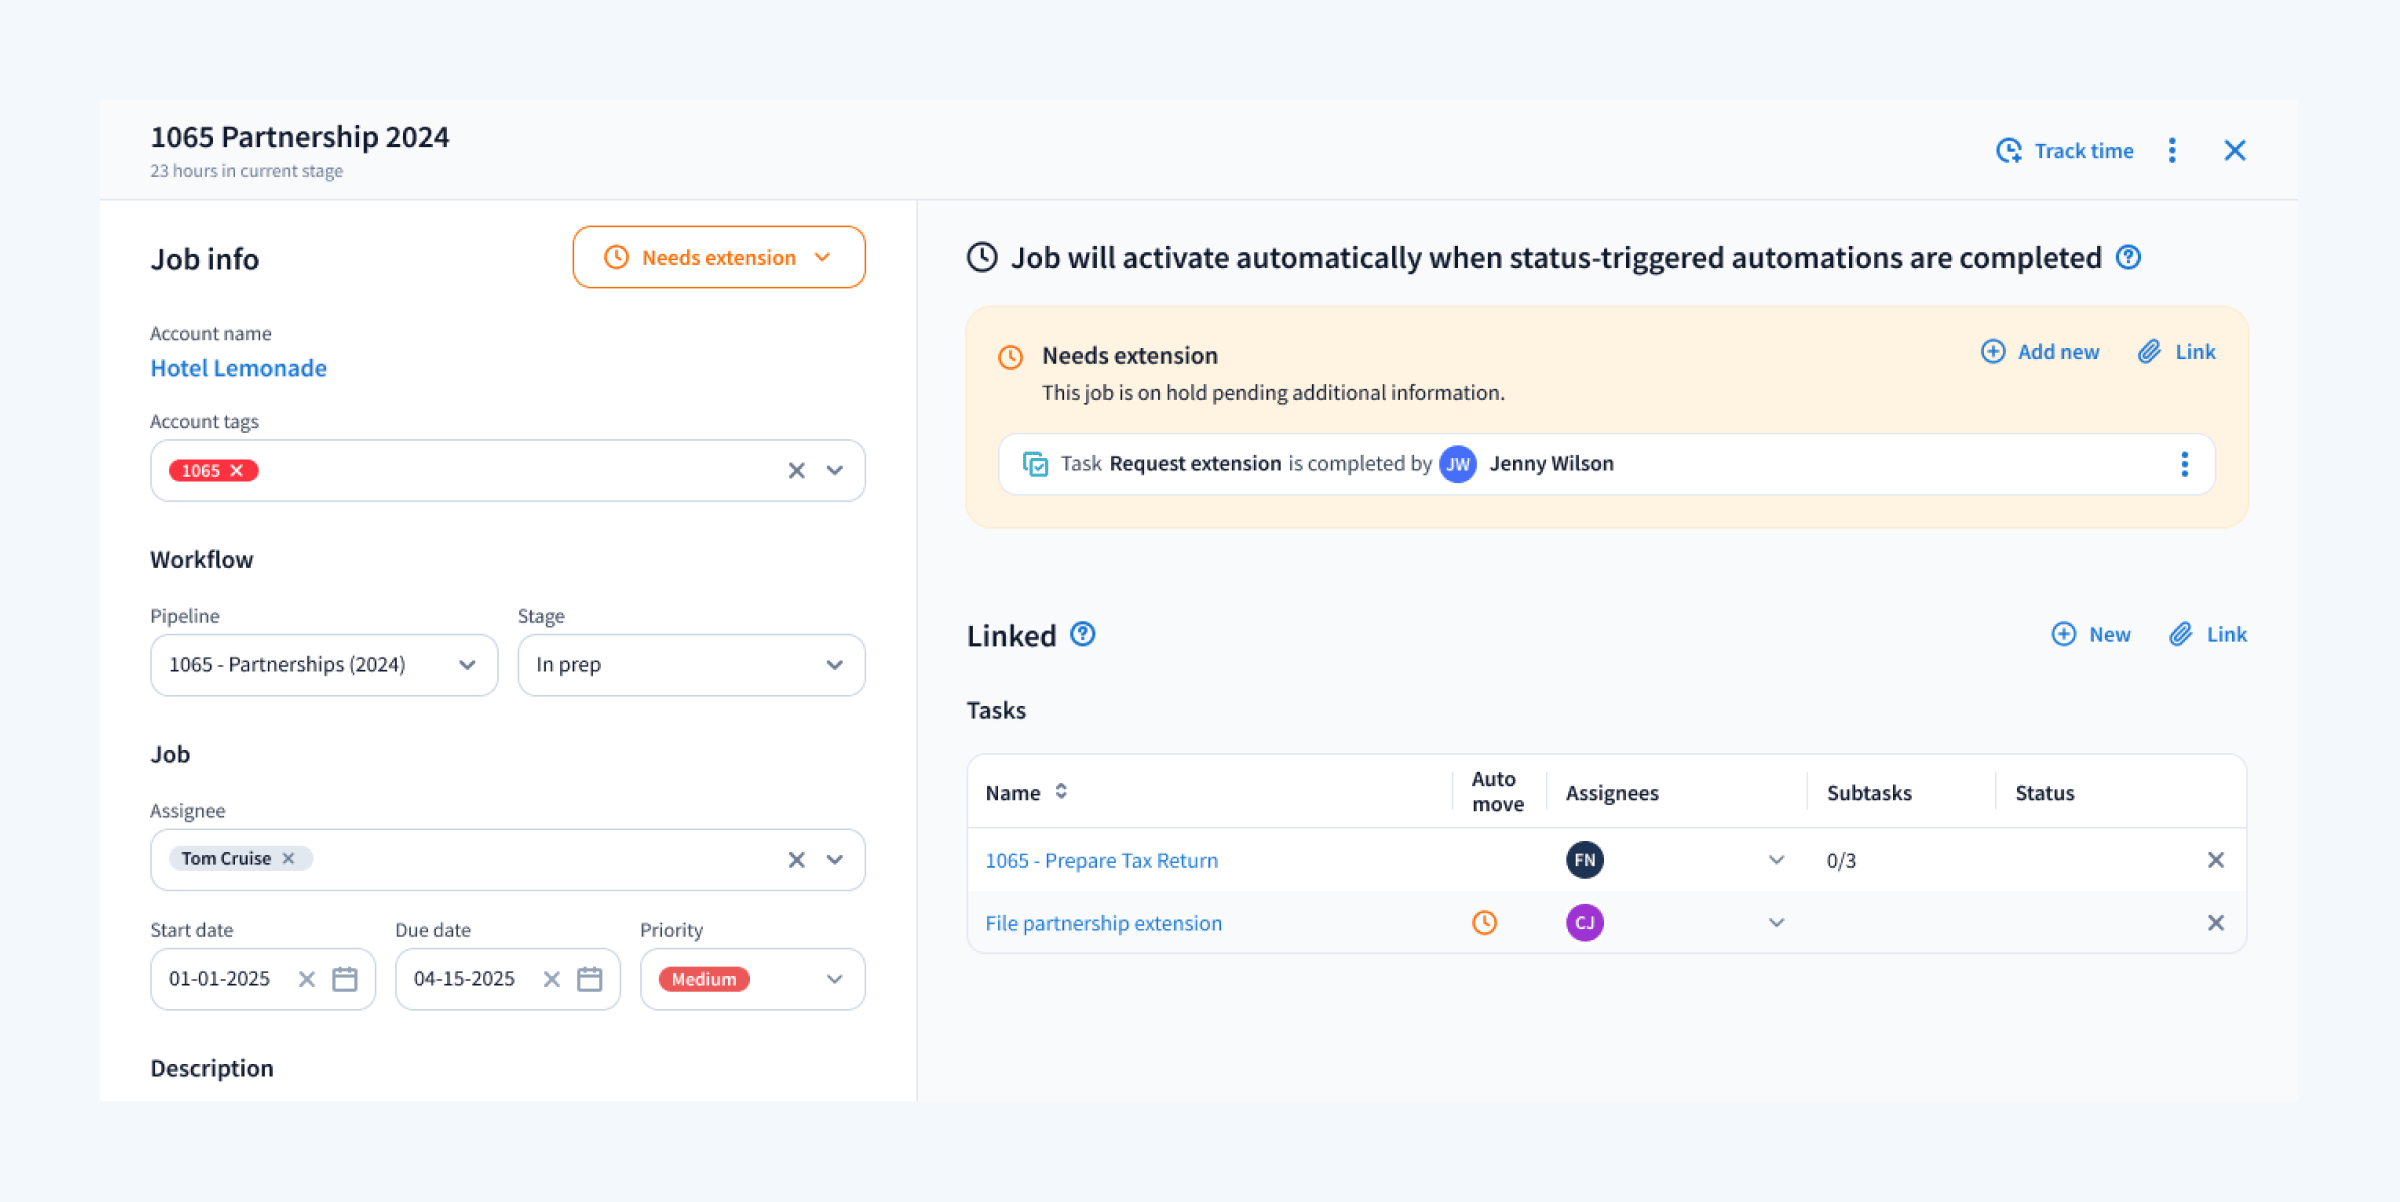The height and width of the screenshot is (1202, 2400).
Task: Click the CJ assignee avatar
Action: tap(1585, 923)
